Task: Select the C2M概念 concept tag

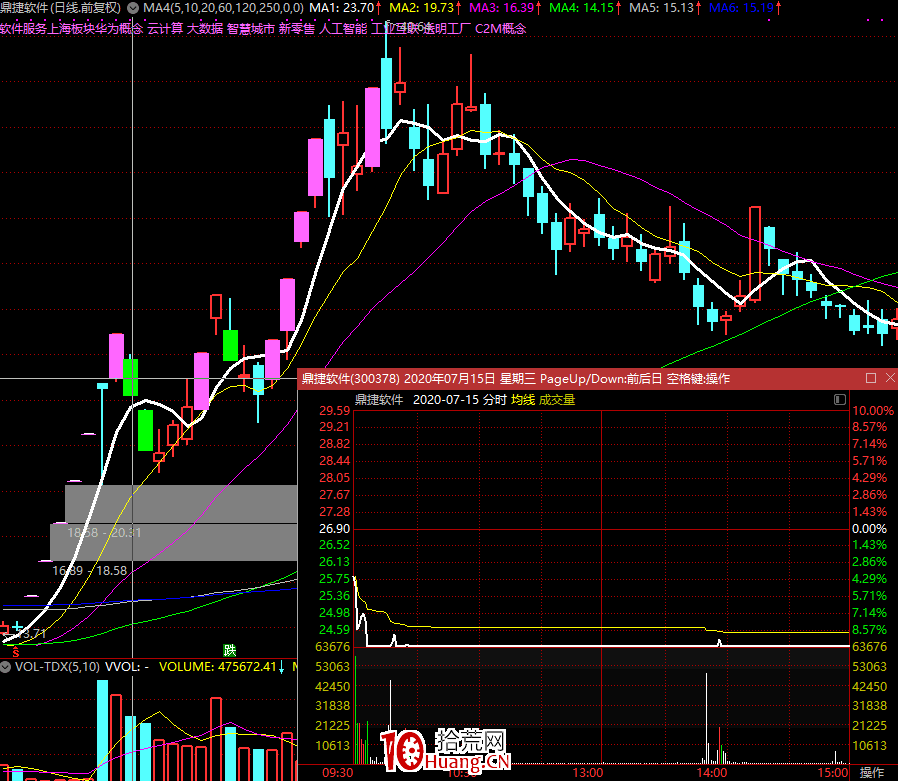Action: (x=501, y=28)
